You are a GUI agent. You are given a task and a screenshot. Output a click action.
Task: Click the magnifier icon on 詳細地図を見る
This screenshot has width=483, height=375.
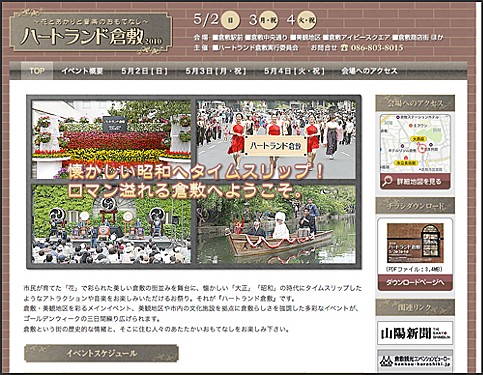pyautogui.click(x=387, y=181)
